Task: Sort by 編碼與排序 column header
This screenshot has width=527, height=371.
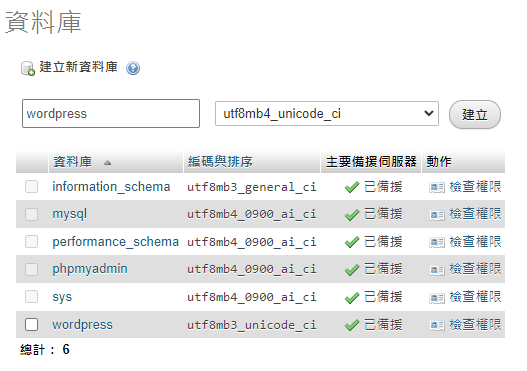Action: pyautogui.click(x=220, y=162)
